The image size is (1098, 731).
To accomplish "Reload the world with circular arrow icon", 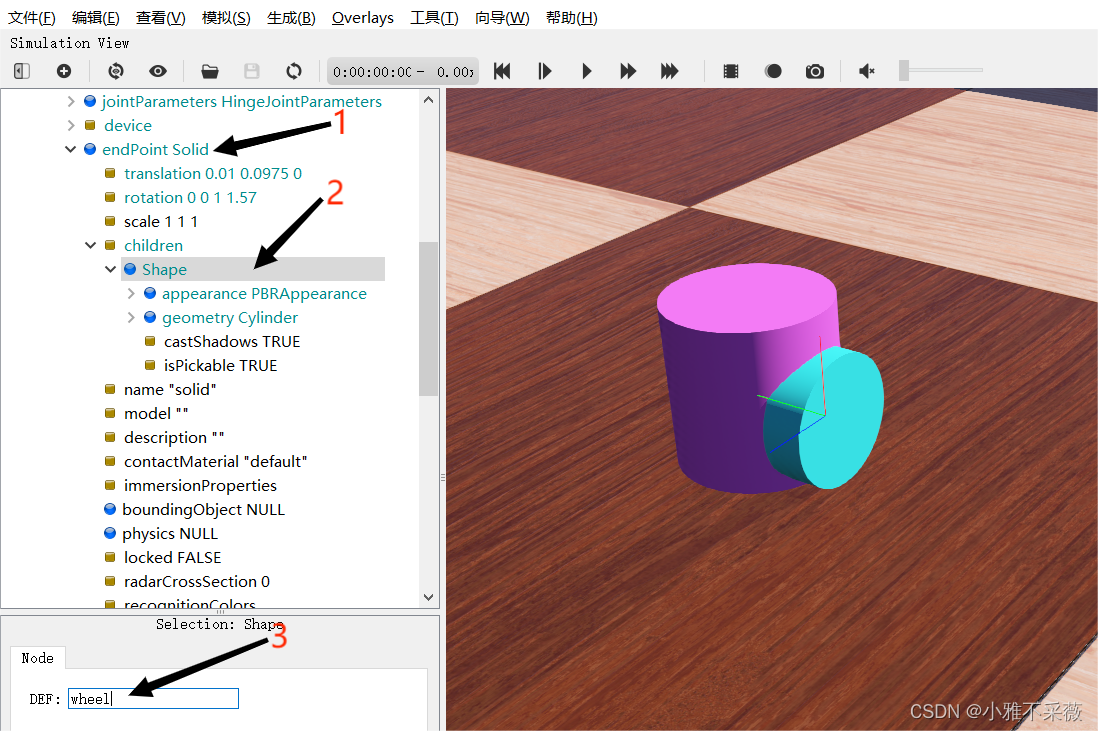I will click(x=293, y=71).
